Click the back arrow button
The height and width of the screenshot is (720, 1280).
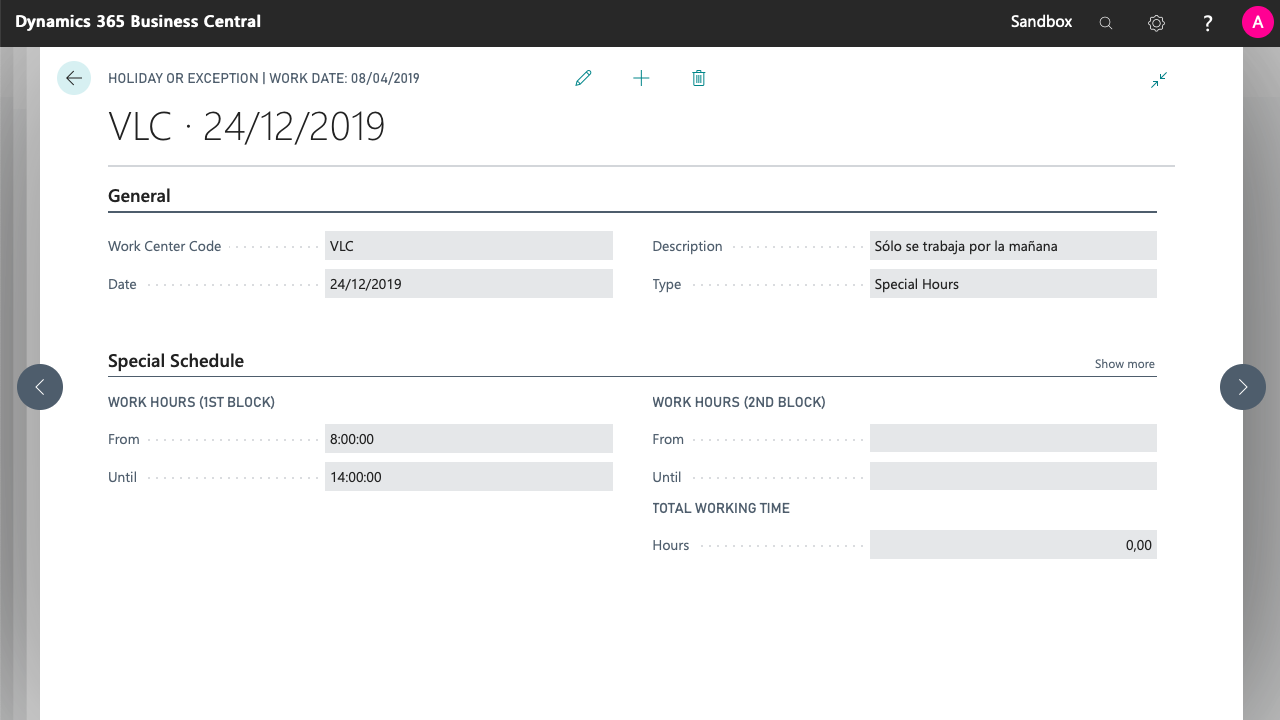click(73, 78)
